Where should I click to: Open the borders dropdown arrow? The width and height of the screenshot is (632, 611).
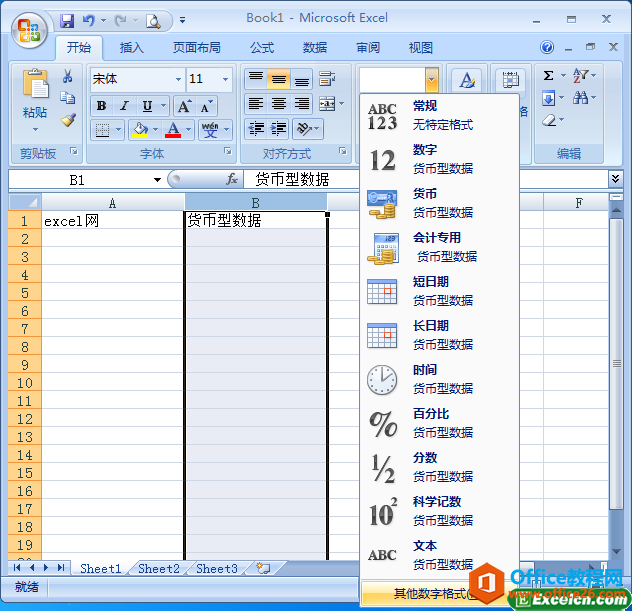(118, 130)
